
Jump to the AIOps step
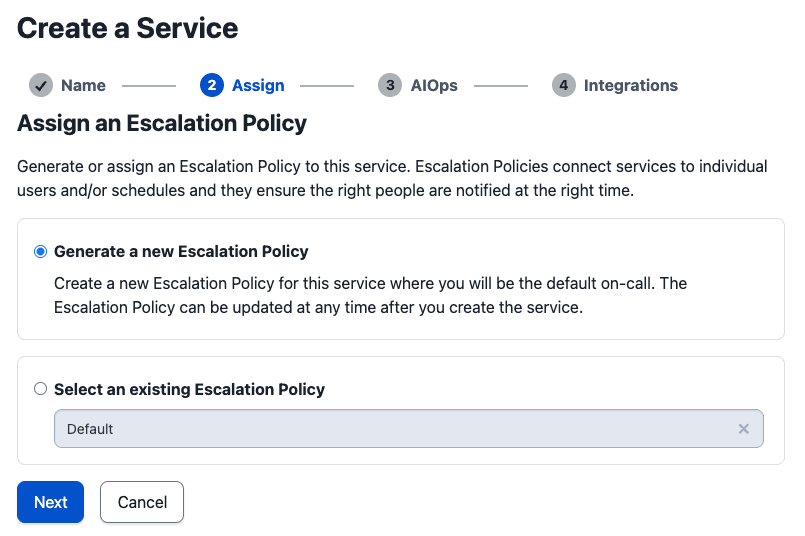pyautogui.click(x=433, y=85)
